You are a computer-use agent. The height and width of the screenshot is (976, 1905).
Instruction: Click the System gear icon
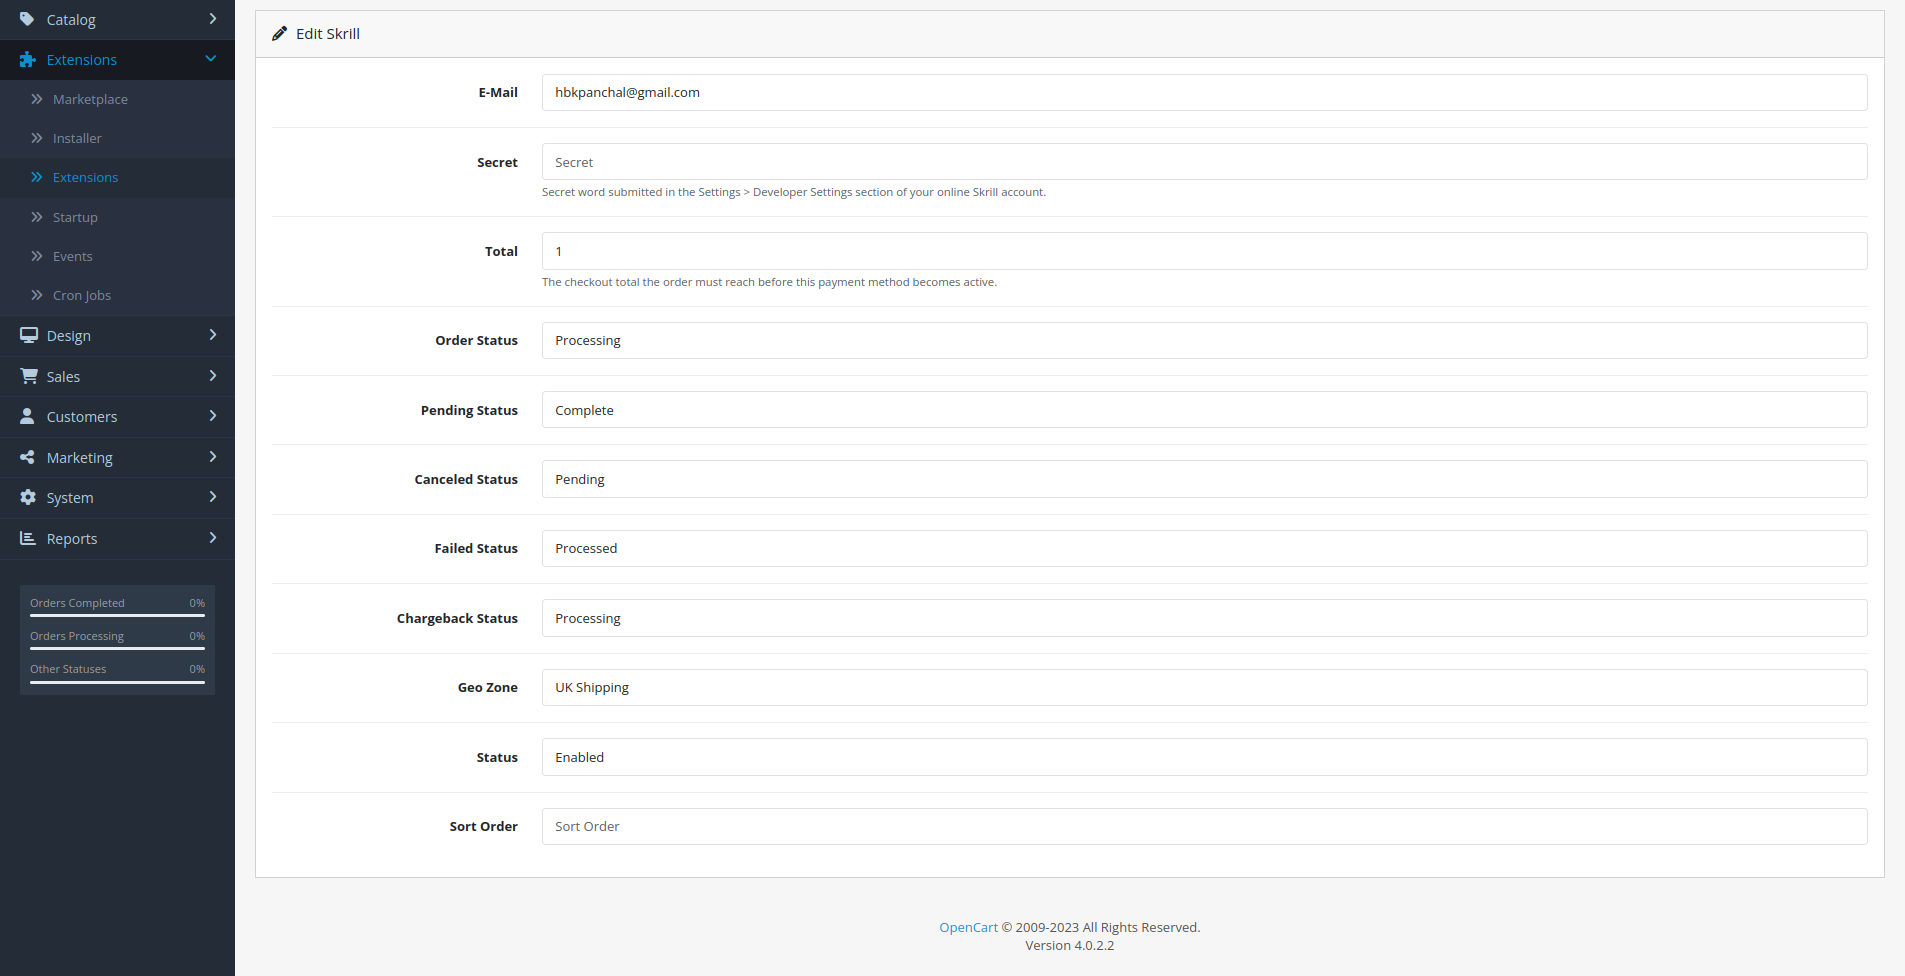[27, 497]
